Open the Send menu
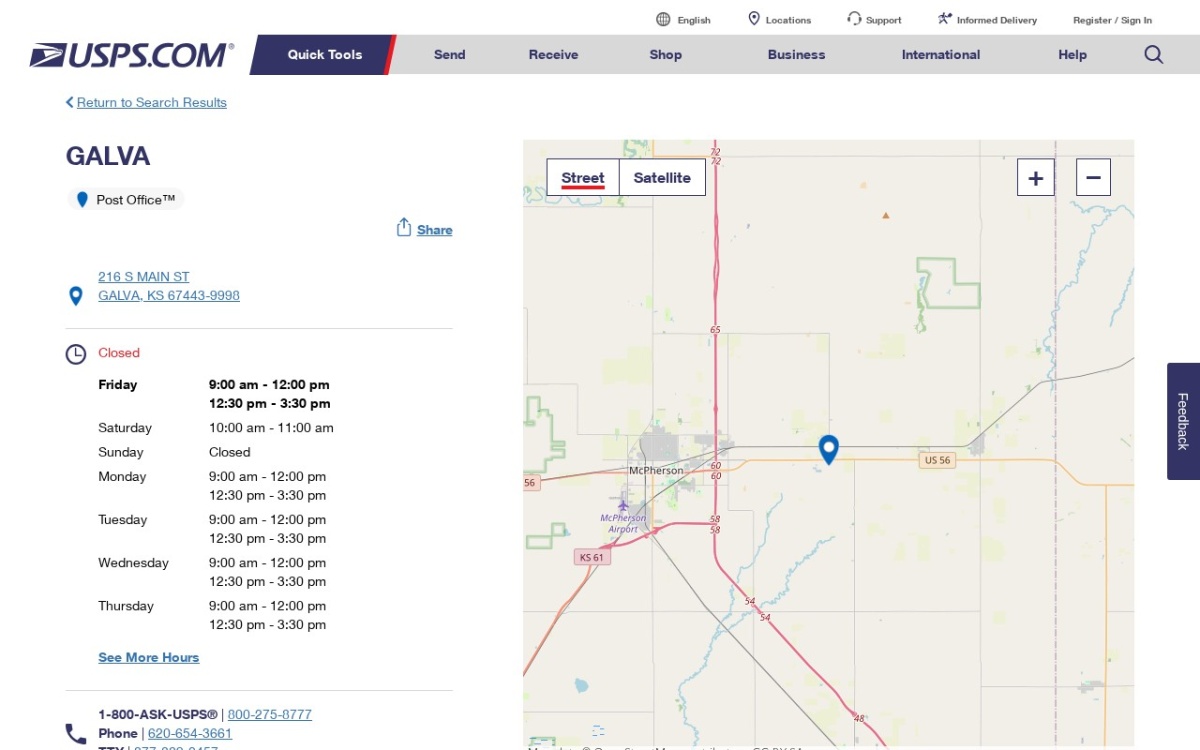Image resolution: width=1200 pixels, height=750 pixels. pos(450,55)
